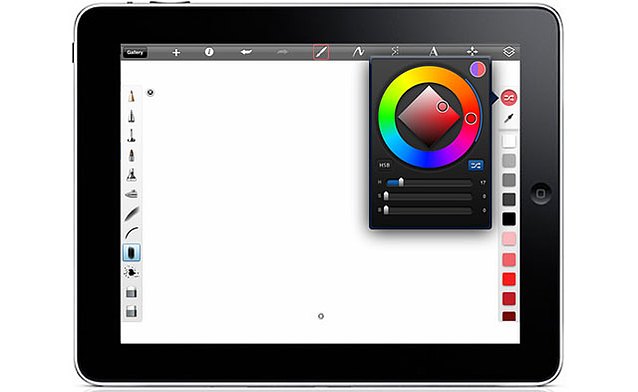
Task: Toggle the HSB color mode button
Action: click(x=384, y=165)
